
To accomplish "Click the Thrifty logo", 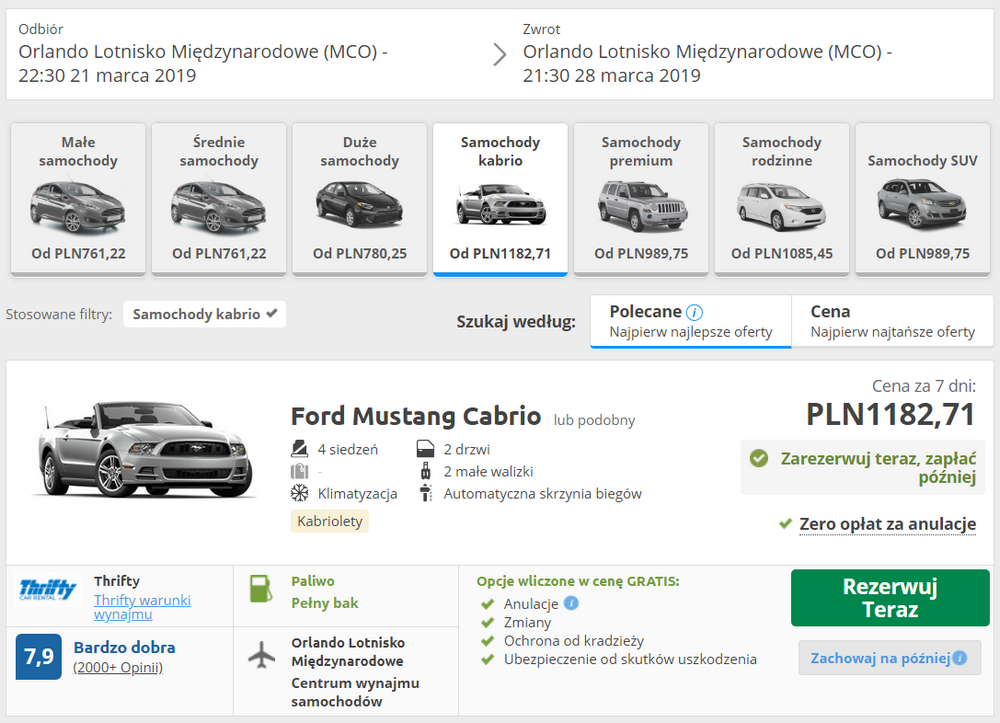I will tap(48, 589).
